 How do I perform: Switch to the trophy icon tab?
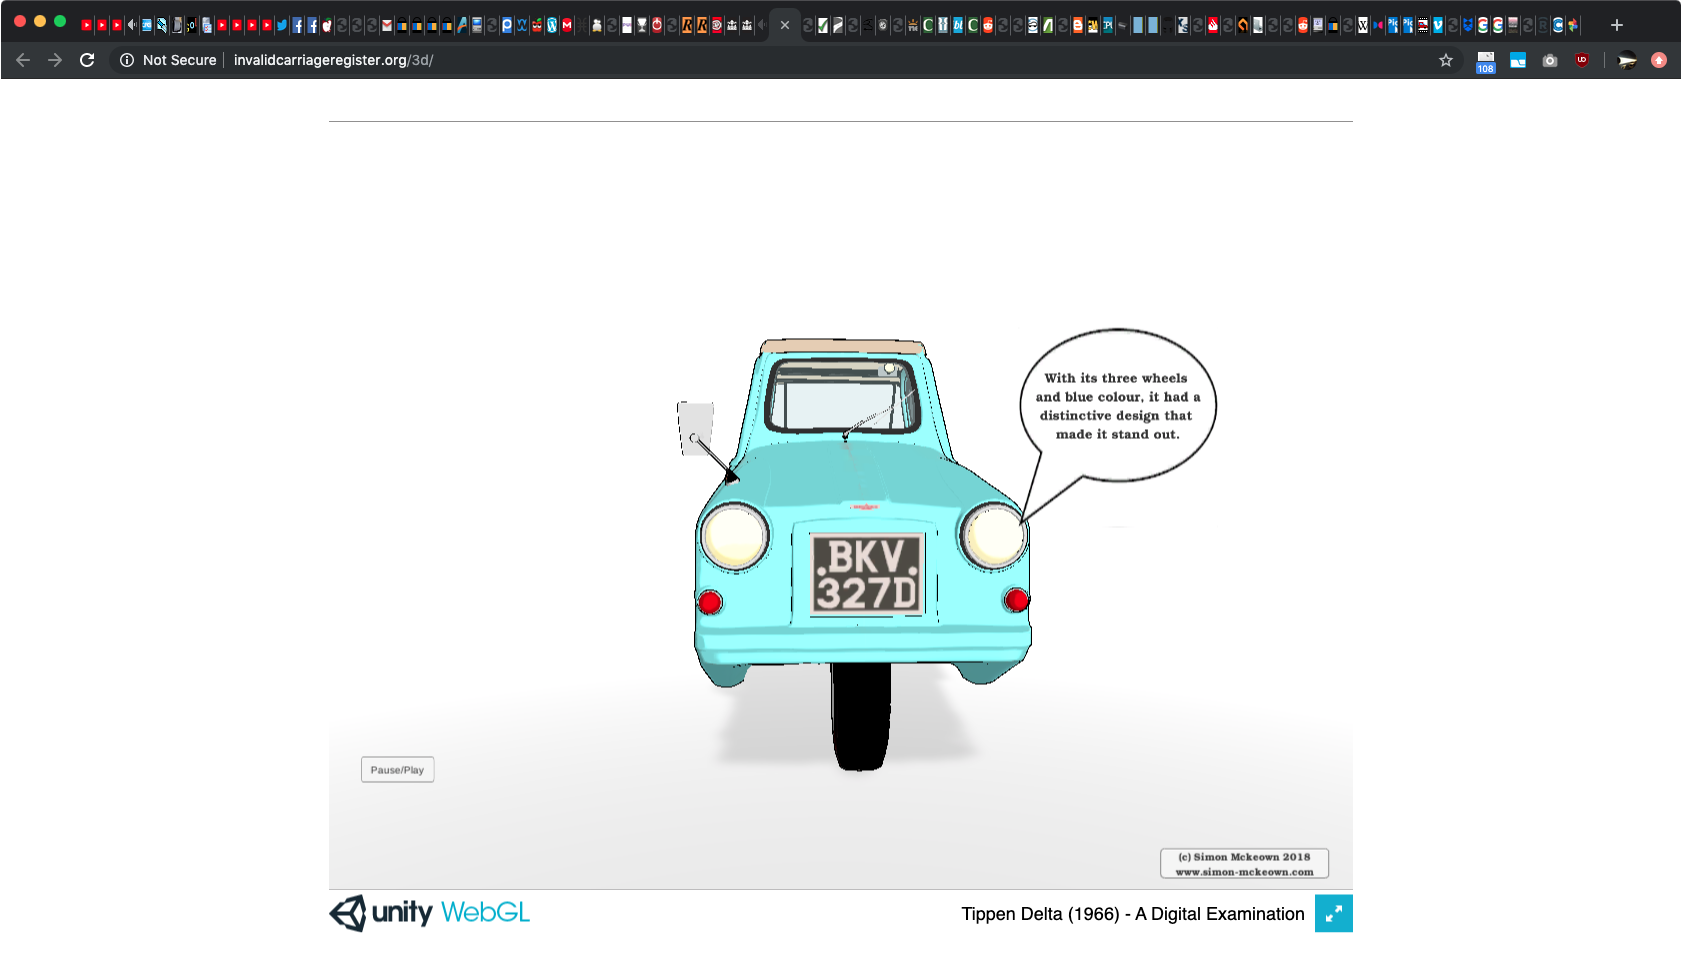coord(642,25)
